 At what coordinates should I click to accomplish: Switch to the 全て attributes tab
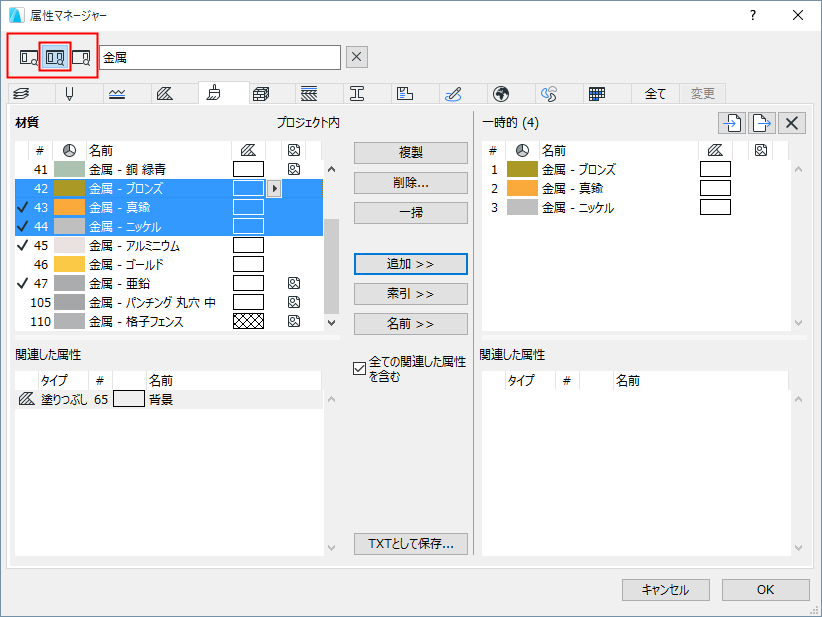[x=656, y=93]
